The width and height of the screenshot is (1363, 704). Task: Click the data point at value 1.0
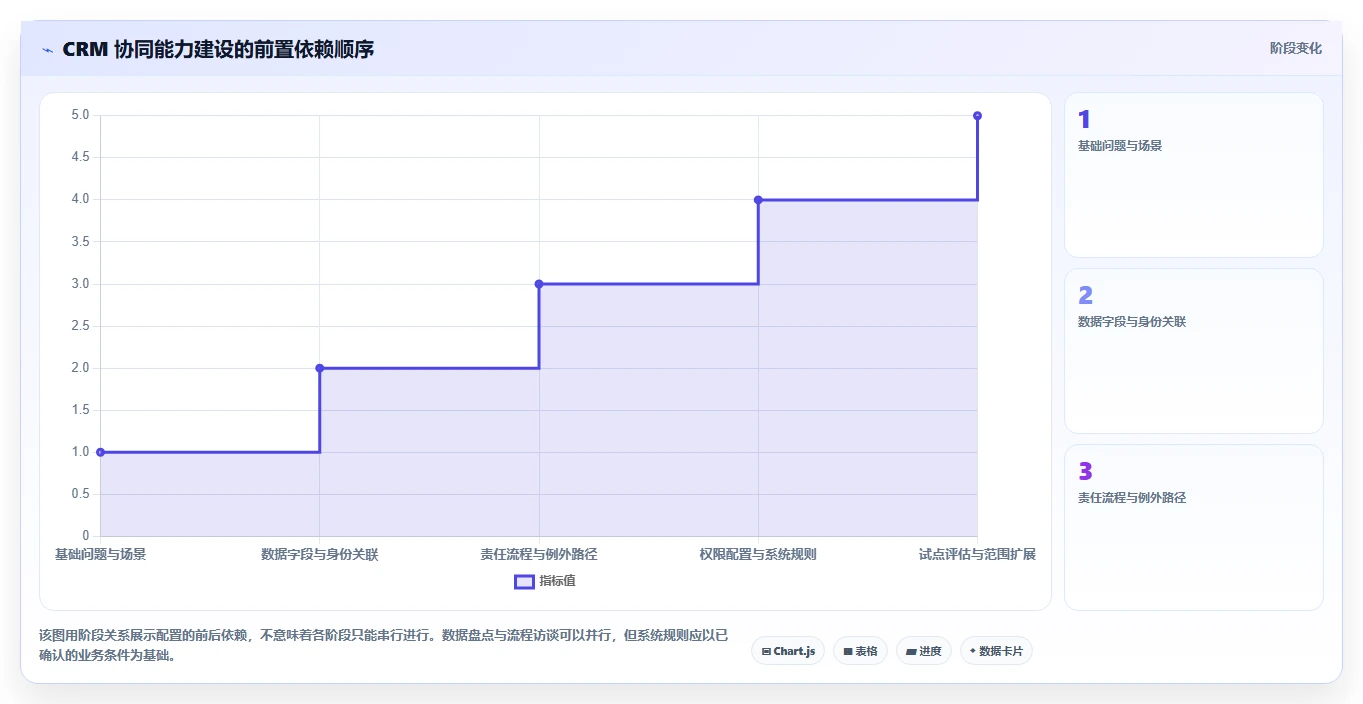[100, 452]
